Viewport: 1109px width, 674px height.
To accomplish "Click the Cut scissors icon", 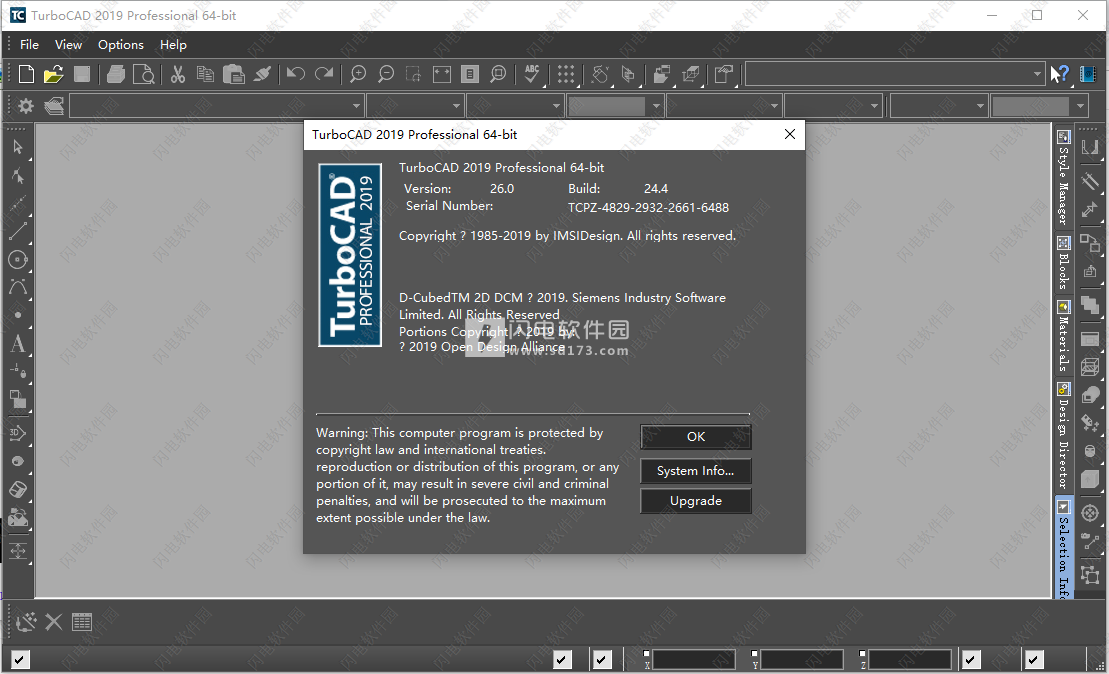I will tap(178, 74).
